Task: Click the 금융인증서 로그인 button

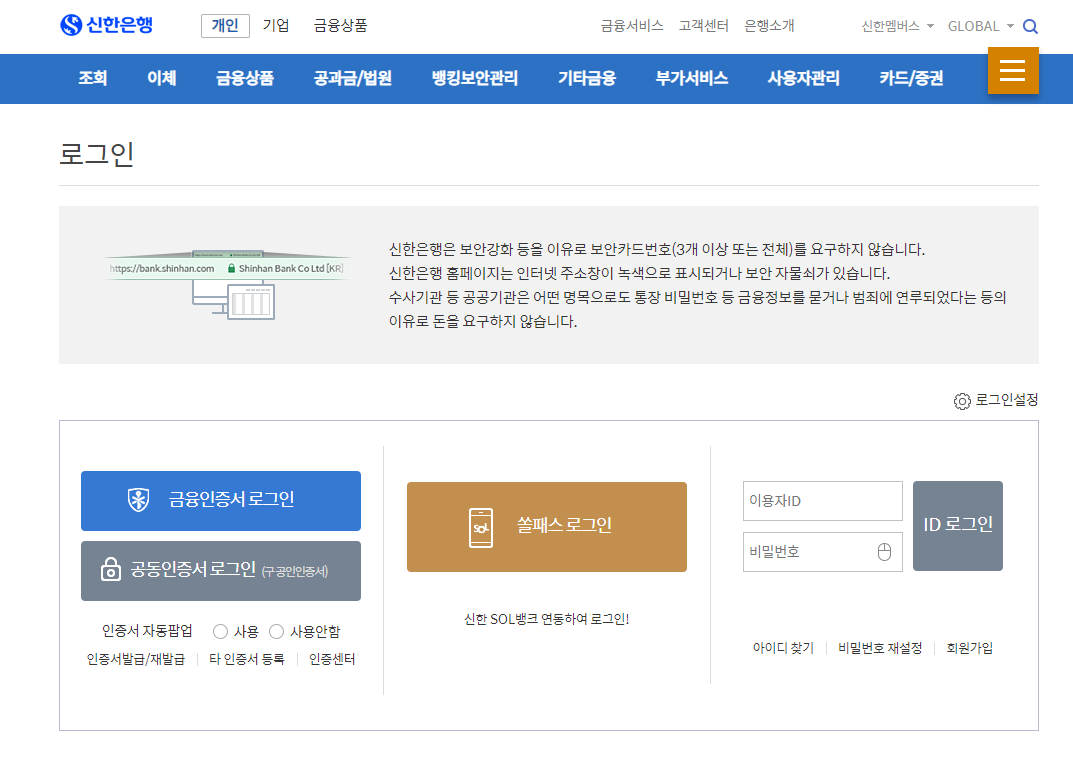Action: (220, 500)
